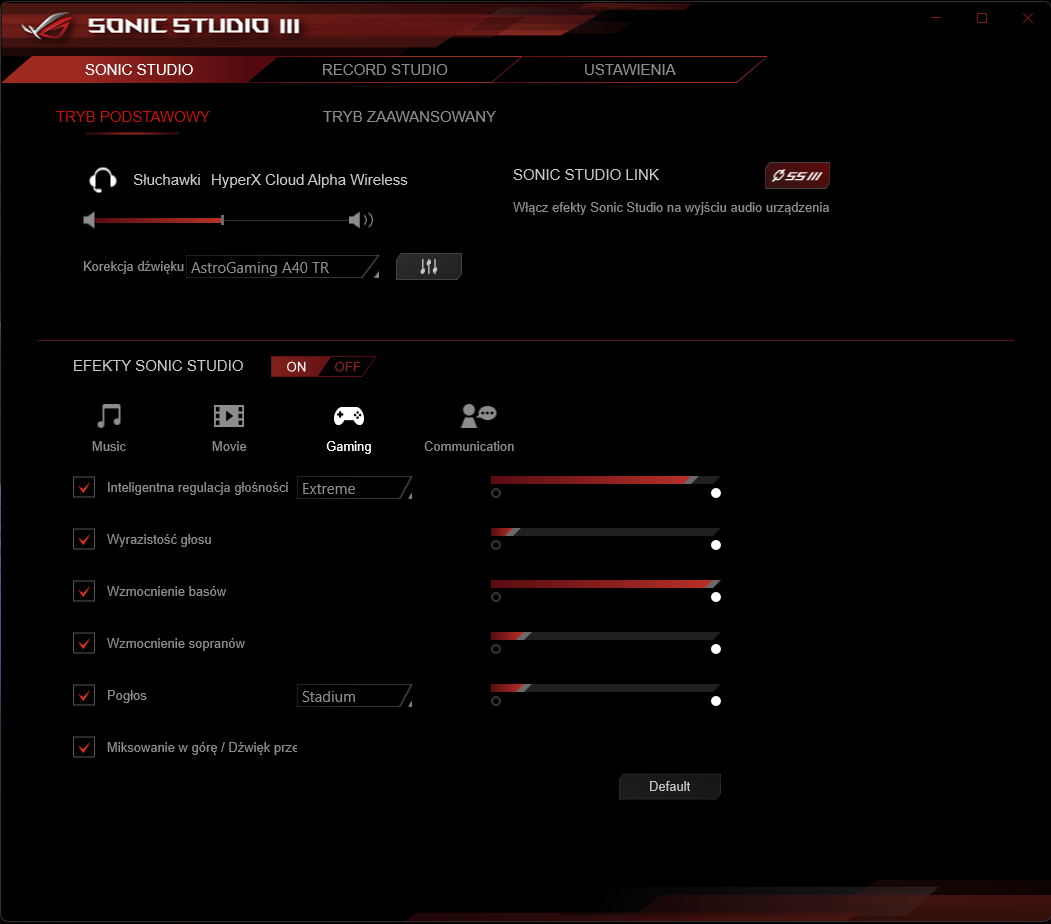
Task: Click the EFEKTY SONIC STUDIO heading
Action: click(158, 366)
